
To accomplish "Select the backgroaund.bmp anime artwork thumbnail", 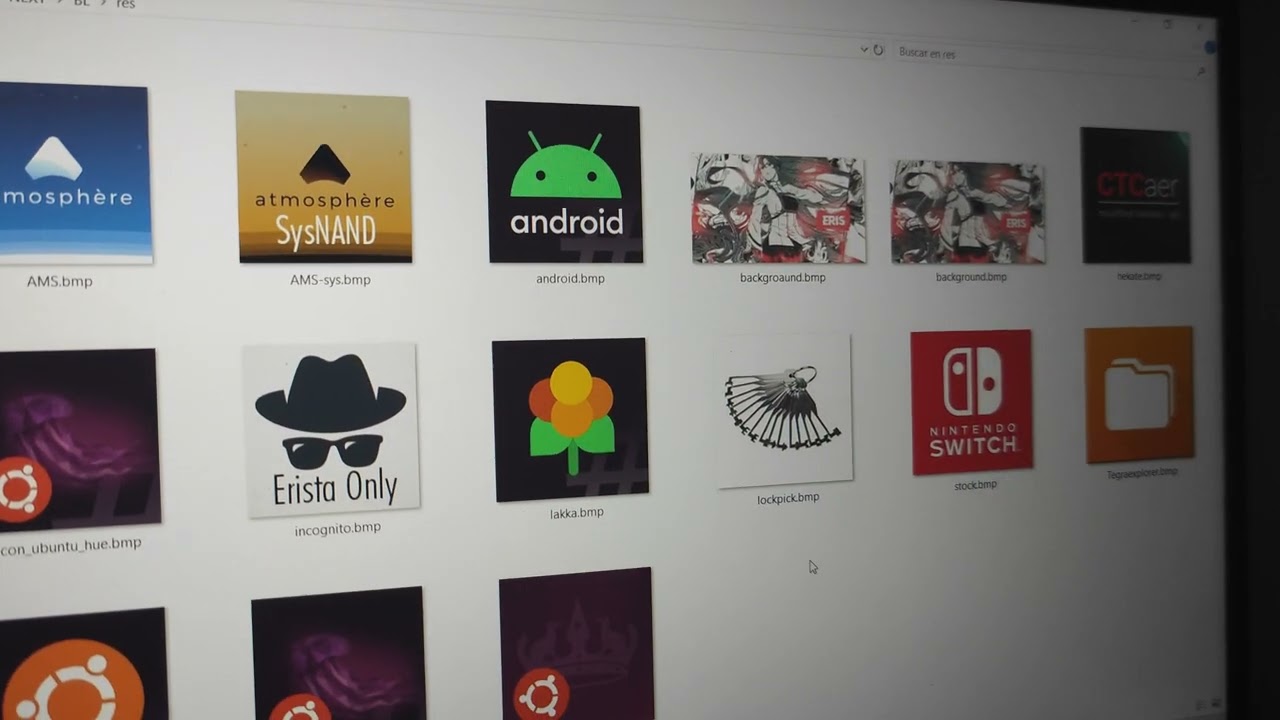I will click(x=779, y=209).
